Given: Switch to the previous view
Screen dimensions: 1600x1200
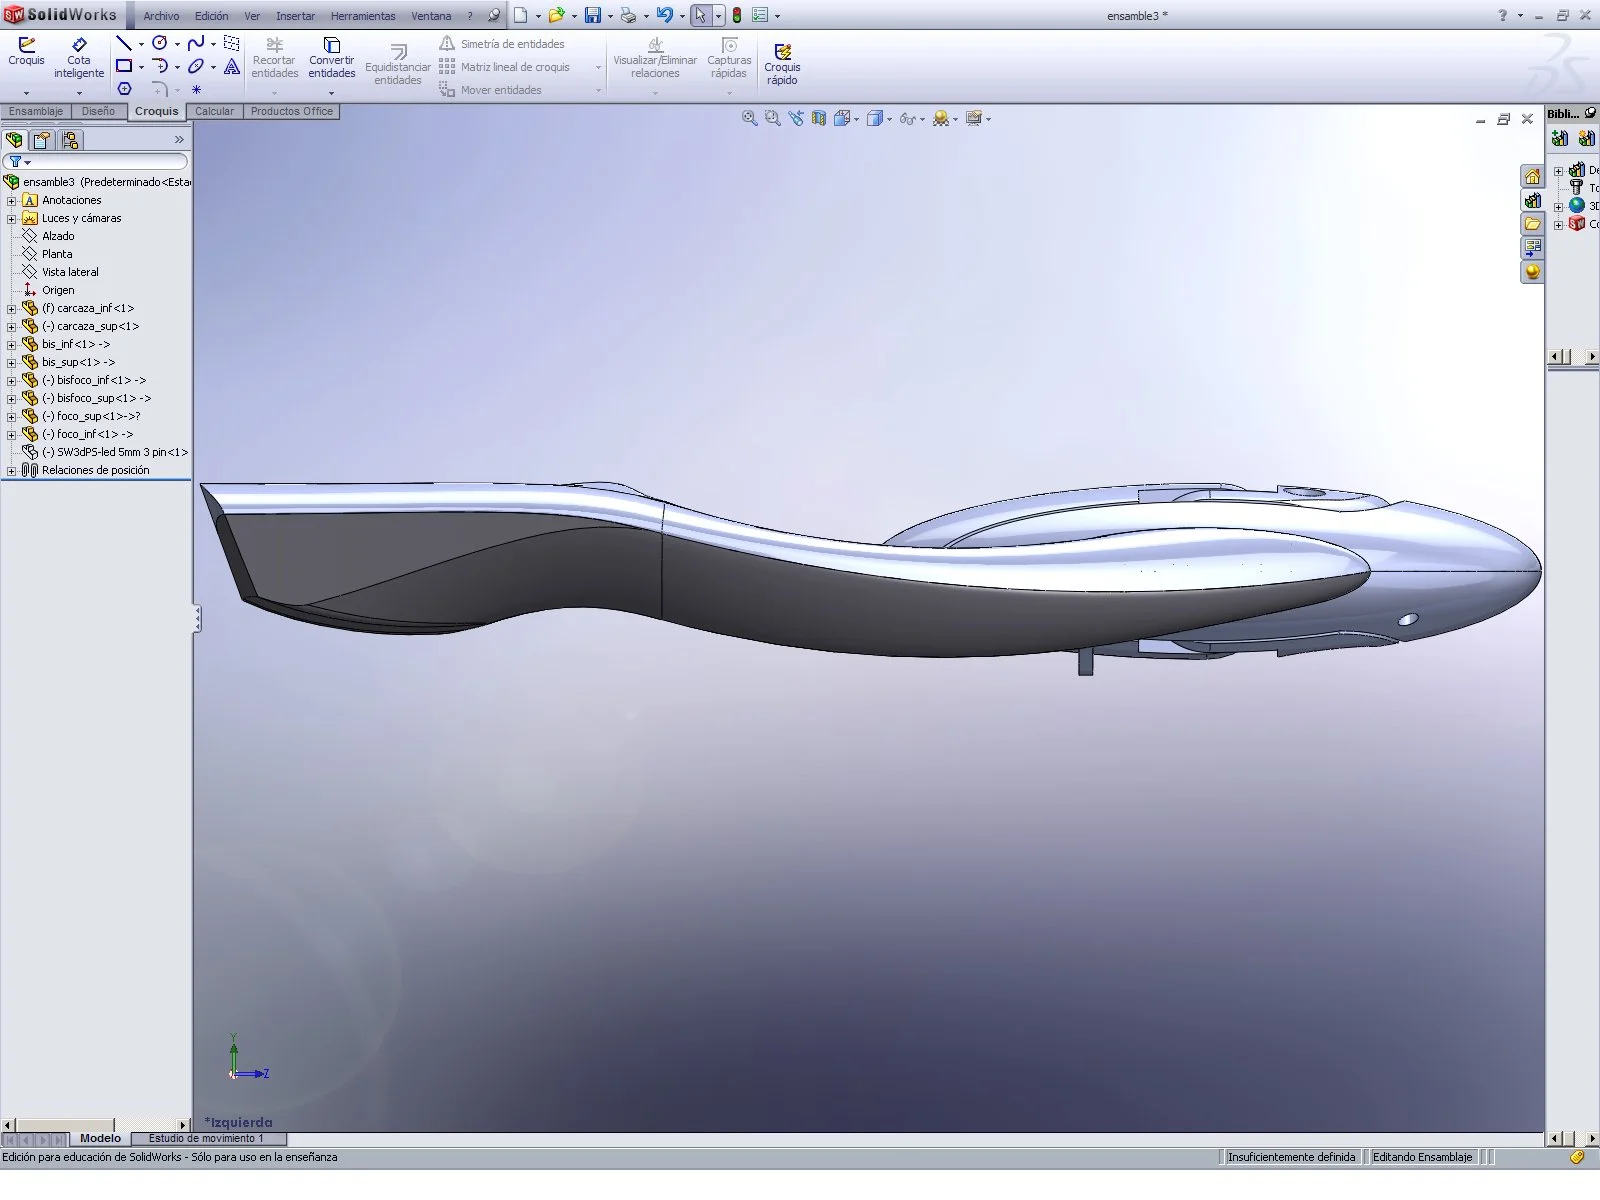Looking at the screenshot, I should pos(796,118).
